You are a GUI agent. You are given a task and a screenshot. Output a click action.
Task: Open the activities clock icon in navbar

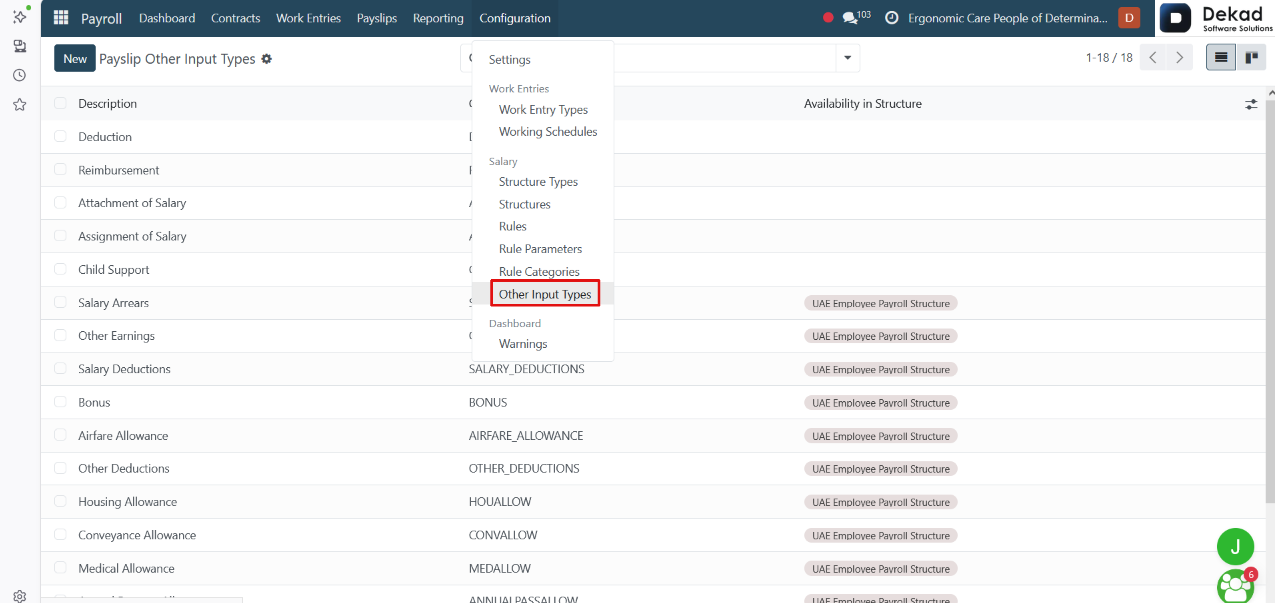892,18
